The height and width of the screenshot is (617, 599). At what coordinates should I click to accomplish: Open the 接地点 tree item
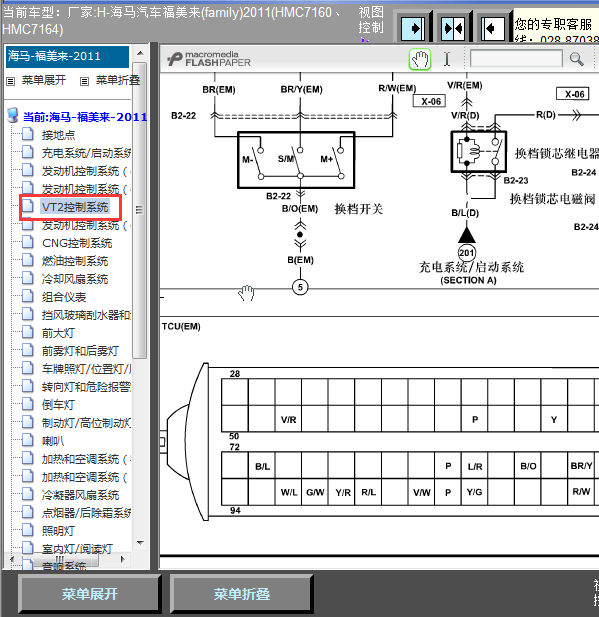point(58,135)
